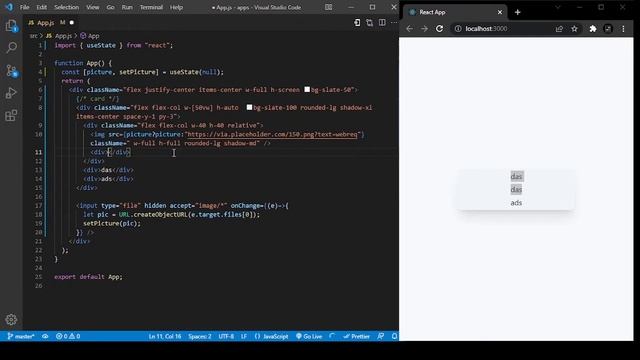Open the Go menu
Viewport: 640px width, 360px height.
pos(110,7)
